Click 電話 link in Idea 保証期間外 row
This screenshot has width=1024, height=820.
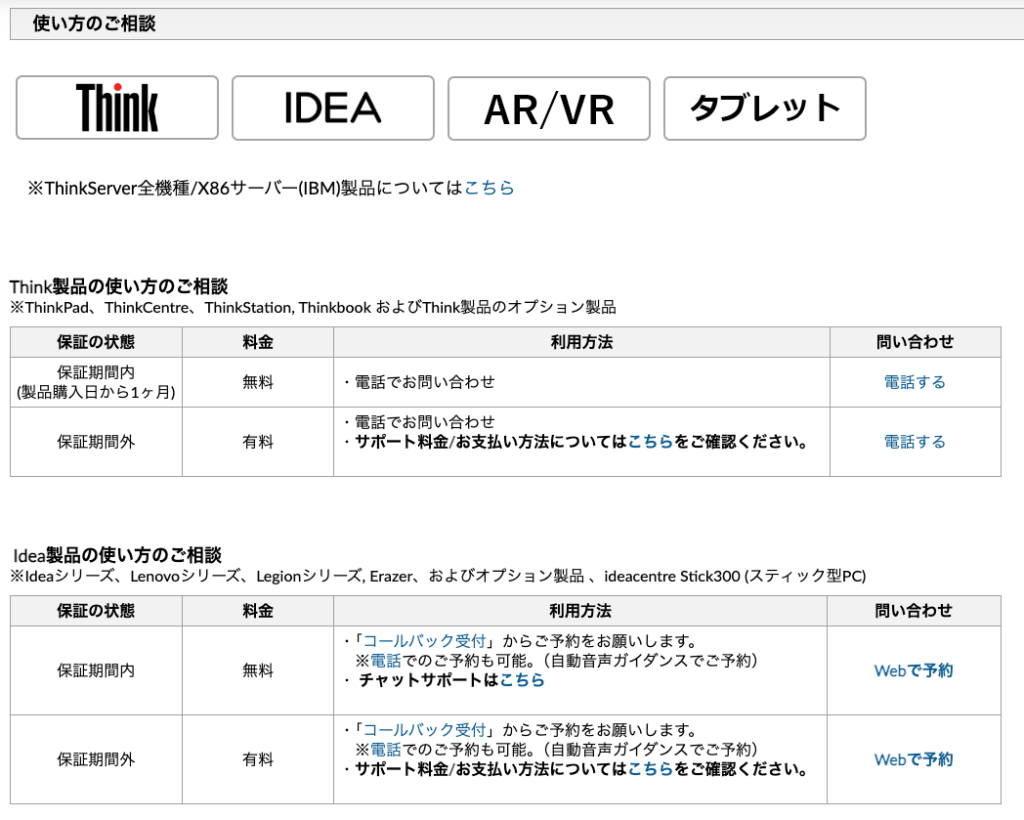(x=385, y=749)
